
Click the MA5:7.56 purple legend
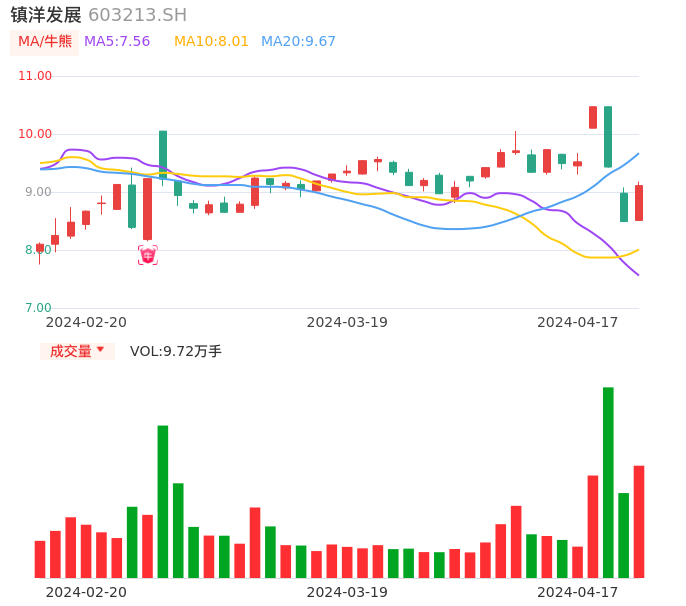click(117, 42)
